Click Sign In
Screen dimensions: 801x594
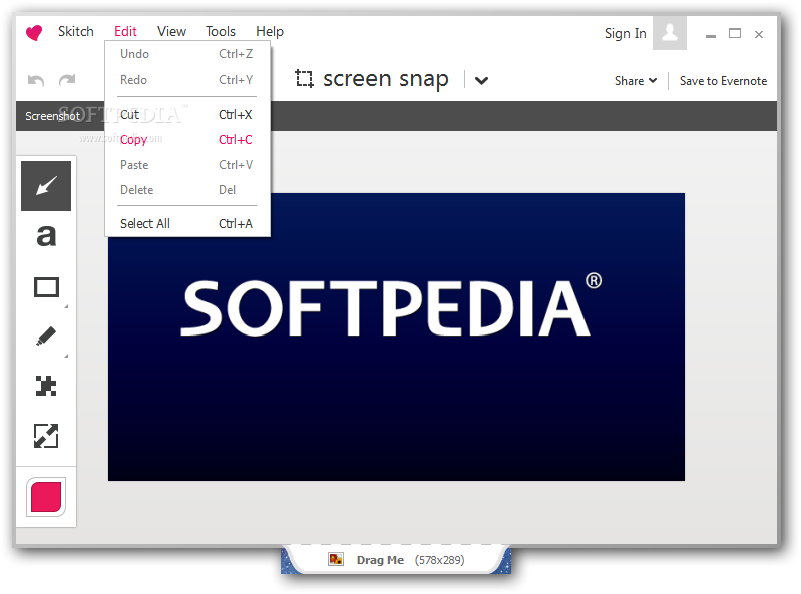click(626, 33)
